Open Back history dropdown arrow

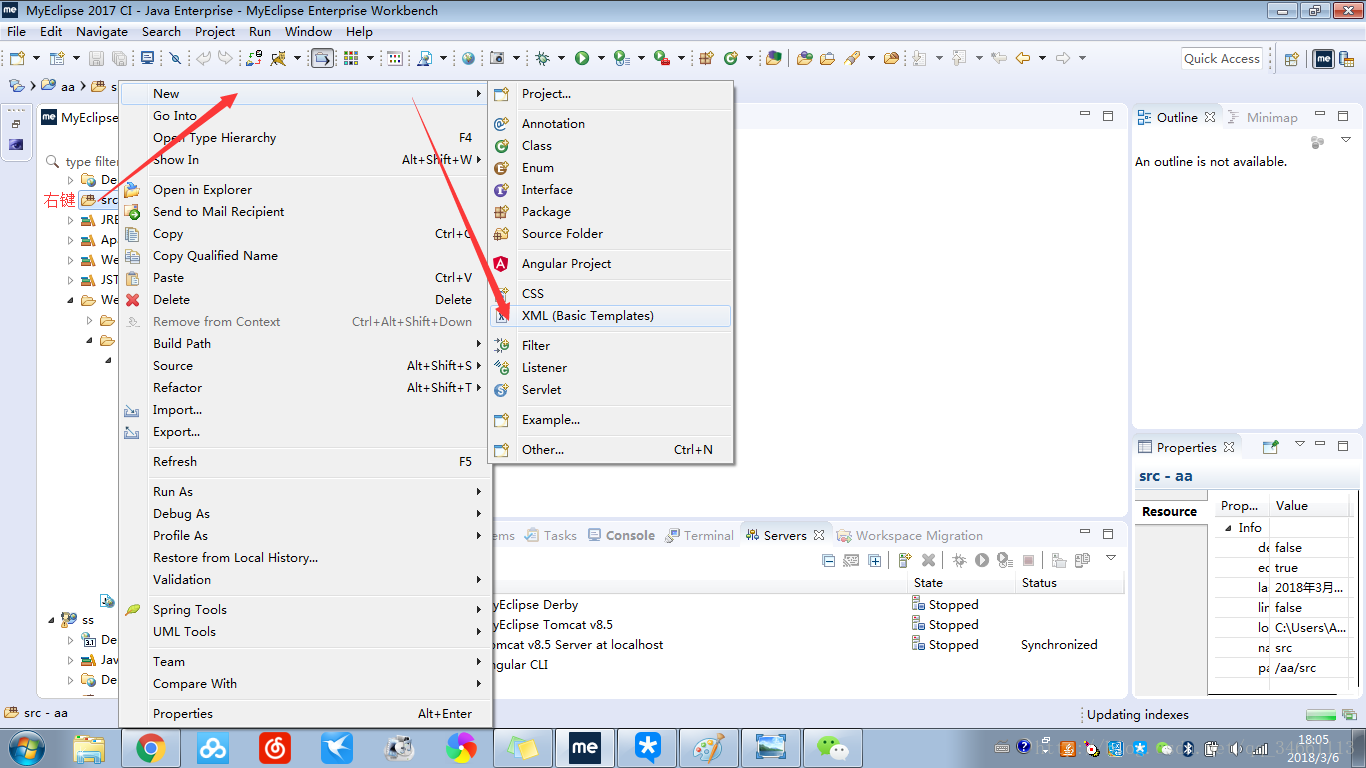[1042, 58]
